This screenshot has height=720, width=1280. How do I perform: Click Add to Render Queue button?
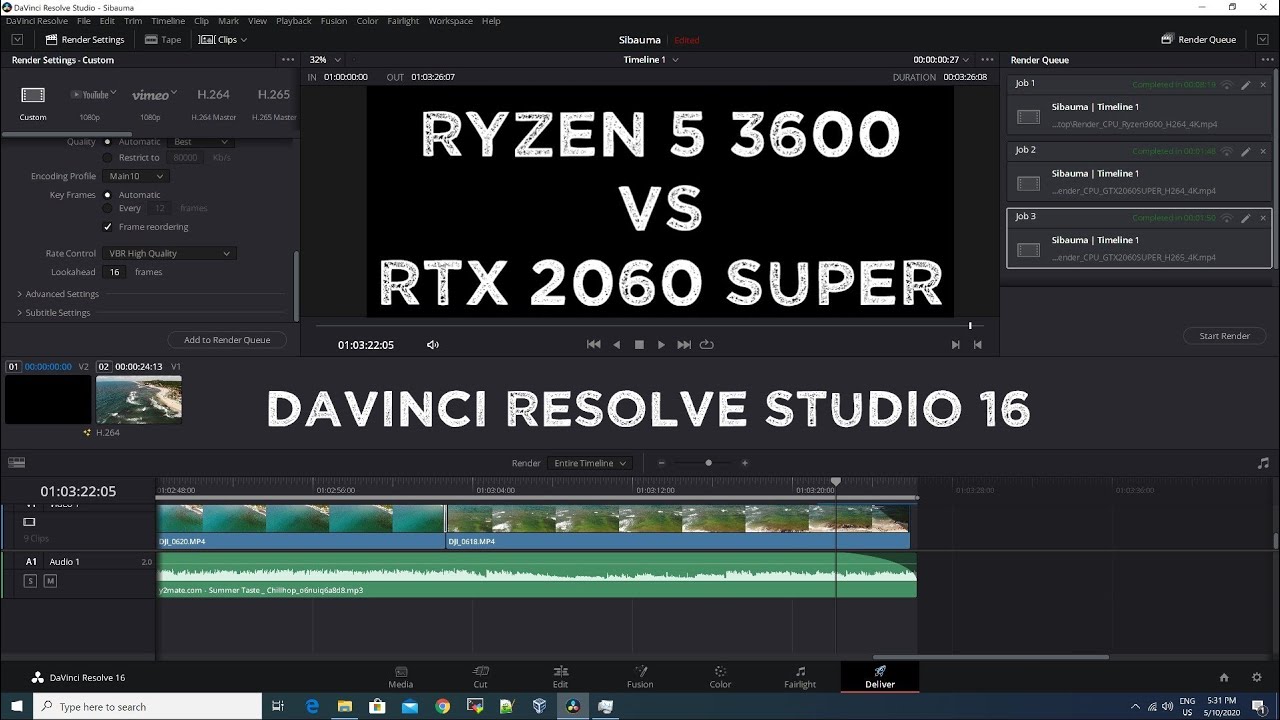pyautogui.click(x=227, y=340)
